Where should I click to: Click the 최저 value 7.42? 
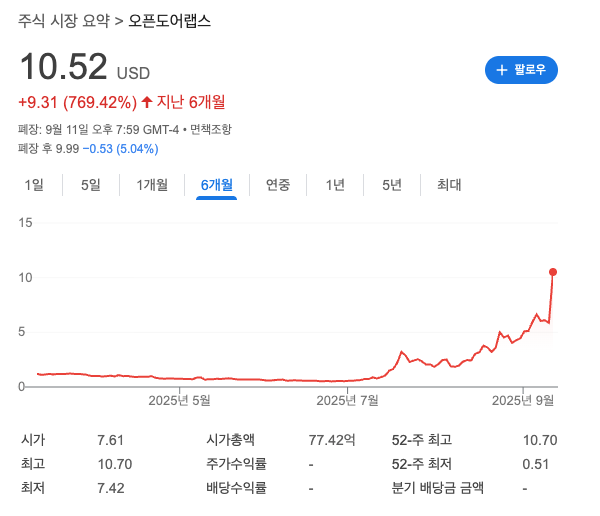coord(111,488)
